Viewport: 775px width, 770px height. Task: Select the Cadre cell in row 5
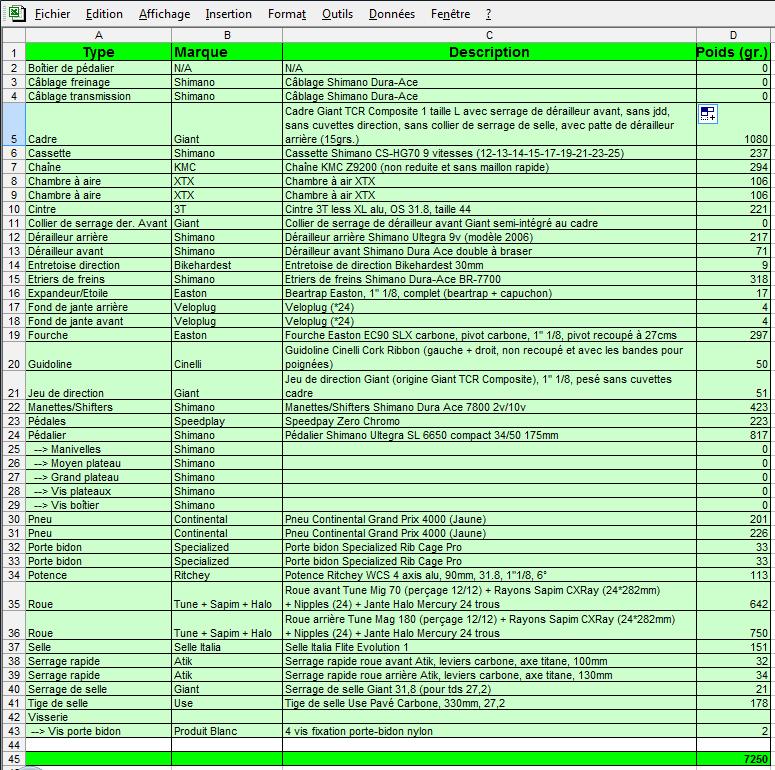tap(98, 124)
